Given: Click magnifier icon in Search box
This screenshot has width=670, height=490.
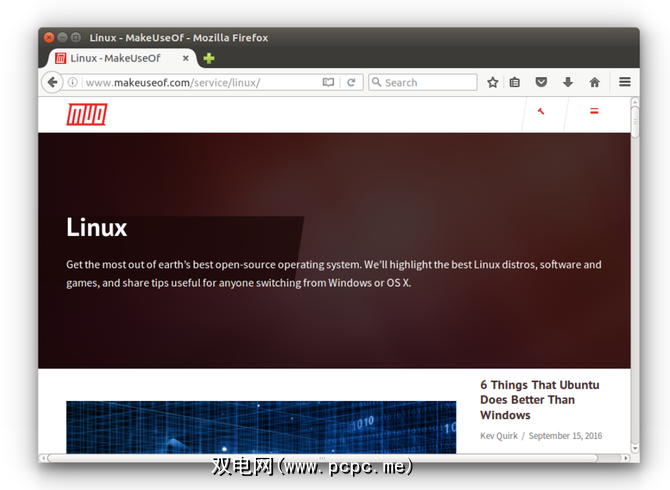Looking at the screenshot, I should click(376, 82).
